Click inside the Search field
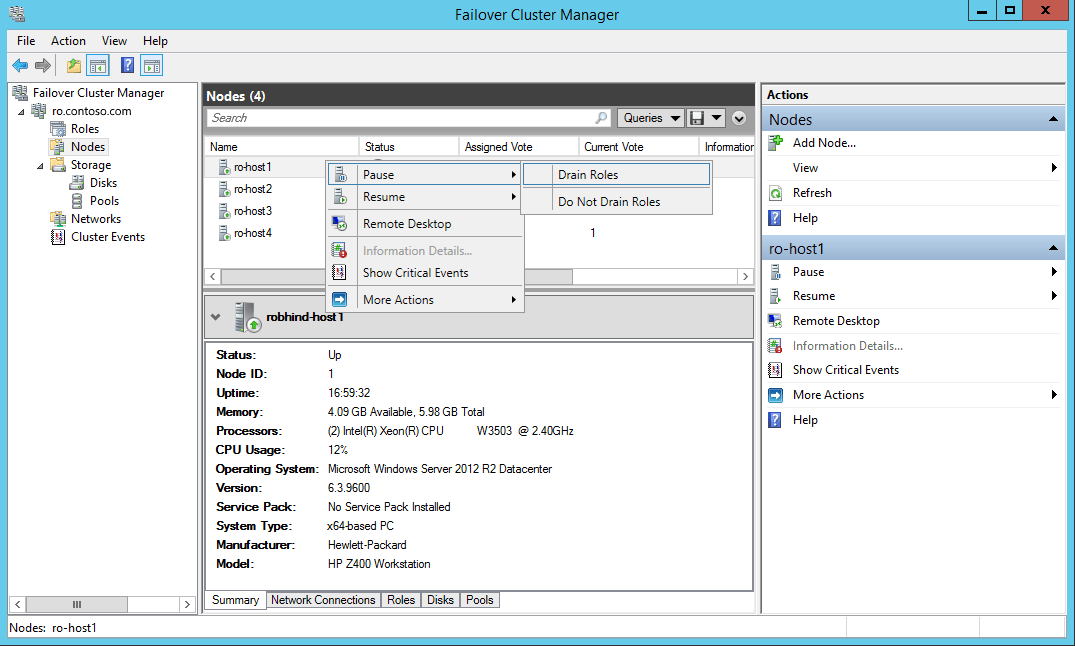 pos(400,117)
